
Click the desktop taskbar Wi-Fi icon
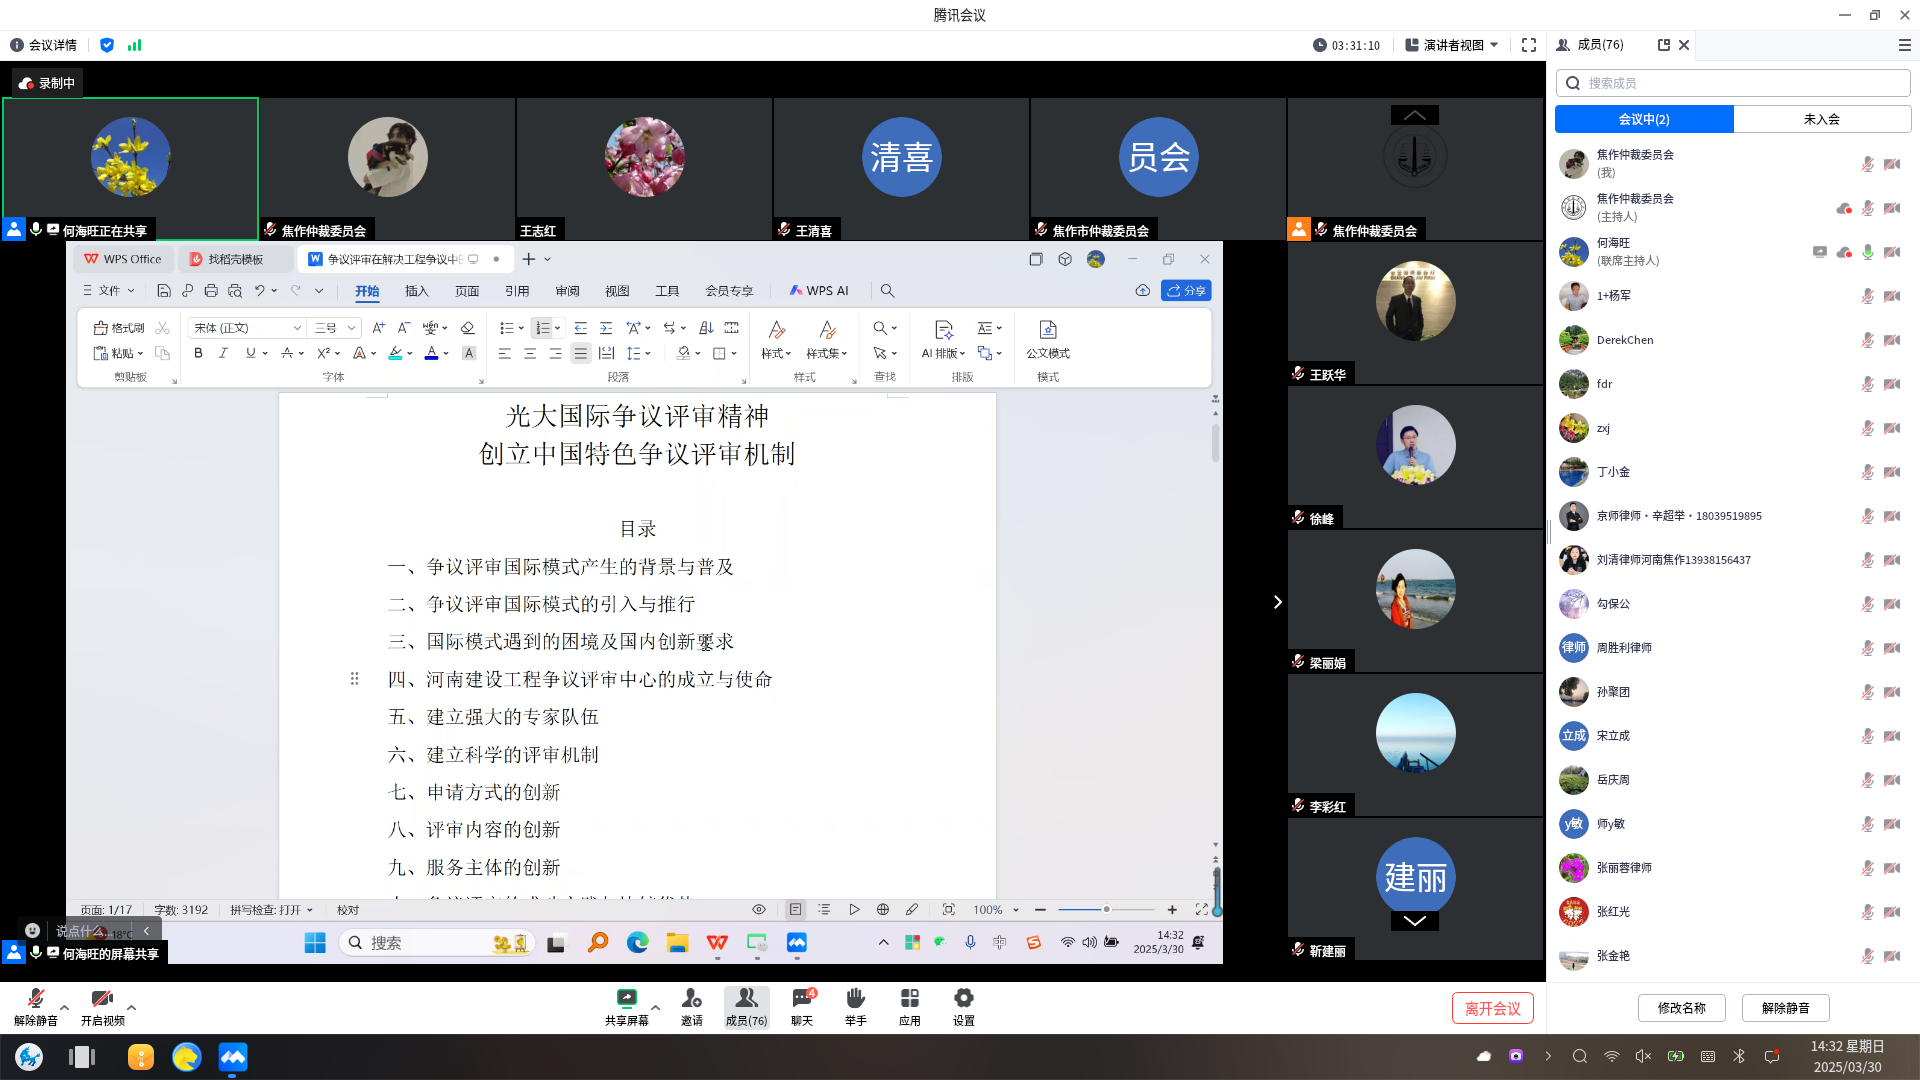click(x=1611, y=1056)
